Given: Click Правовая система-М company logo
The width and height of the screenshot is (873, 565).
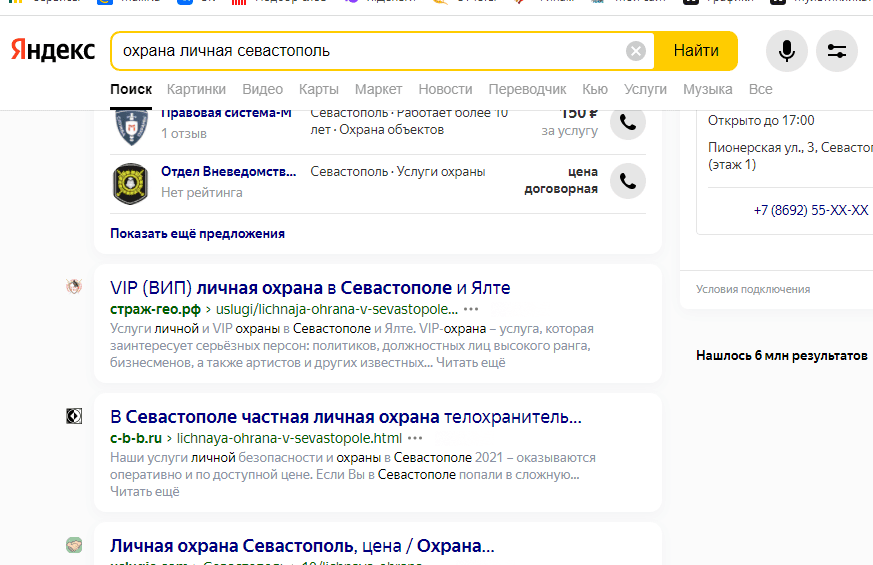Looking at the screenshot, I should pyautogui.click(x=131, y=124).
